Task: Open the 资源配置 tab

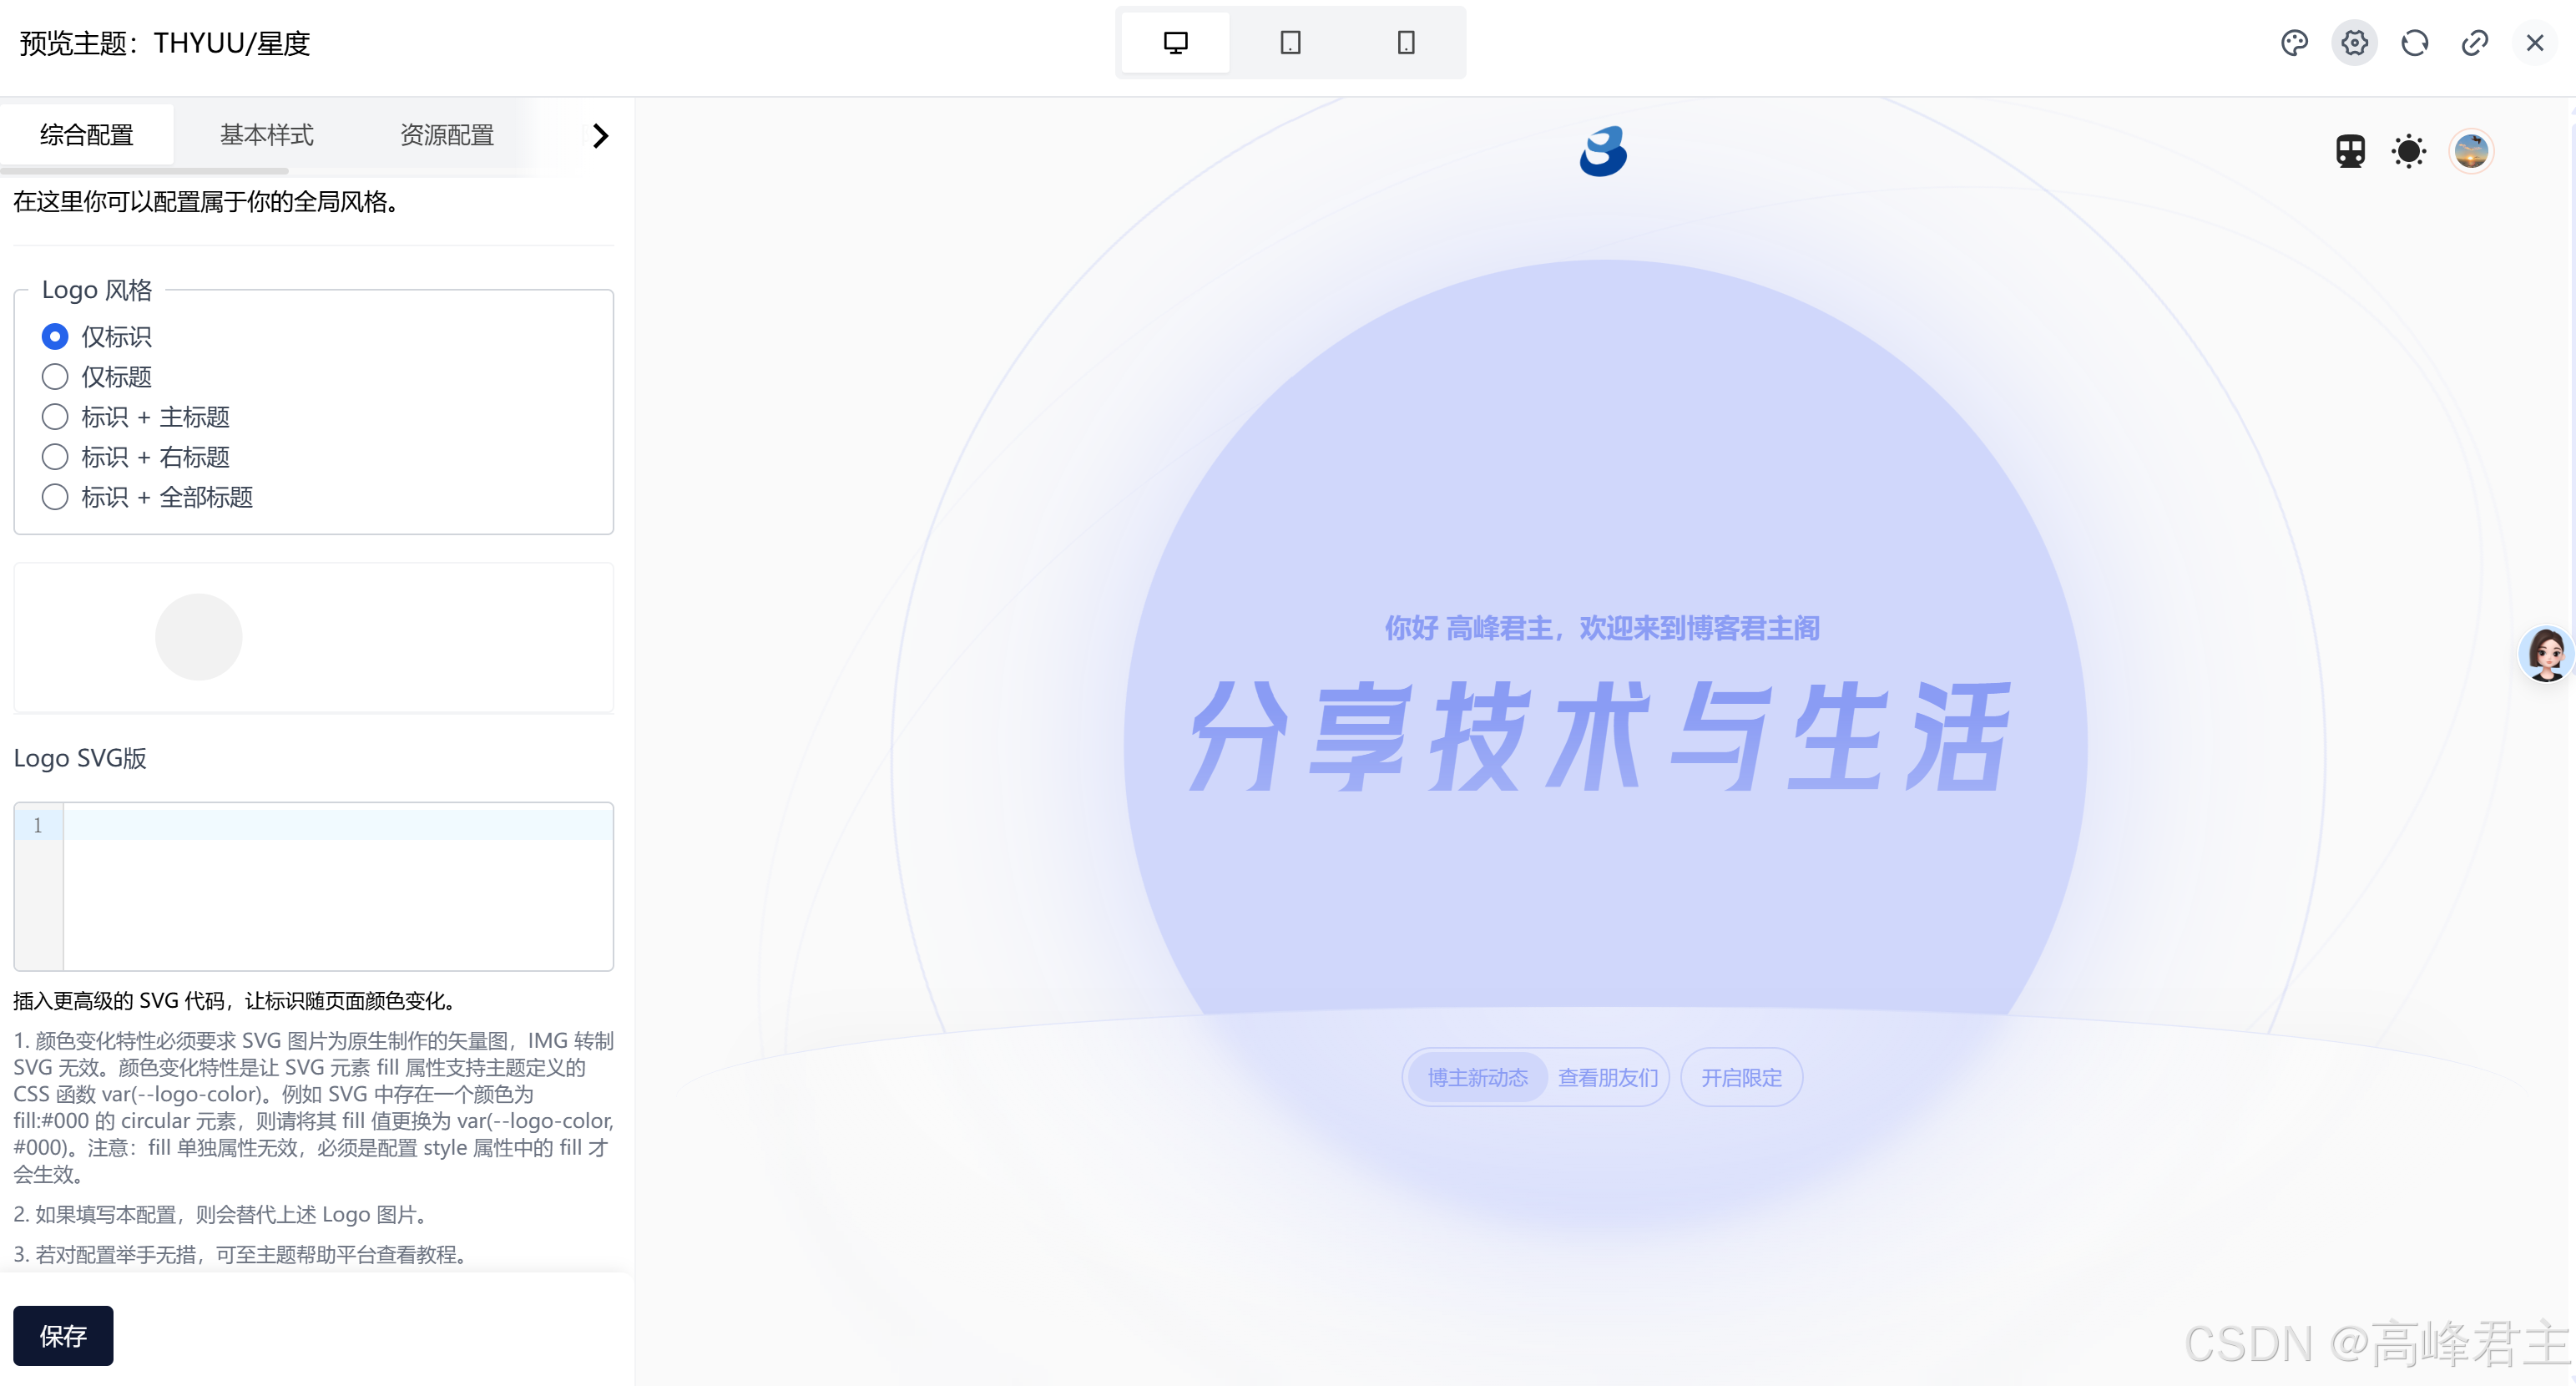Action: (447, 135)
